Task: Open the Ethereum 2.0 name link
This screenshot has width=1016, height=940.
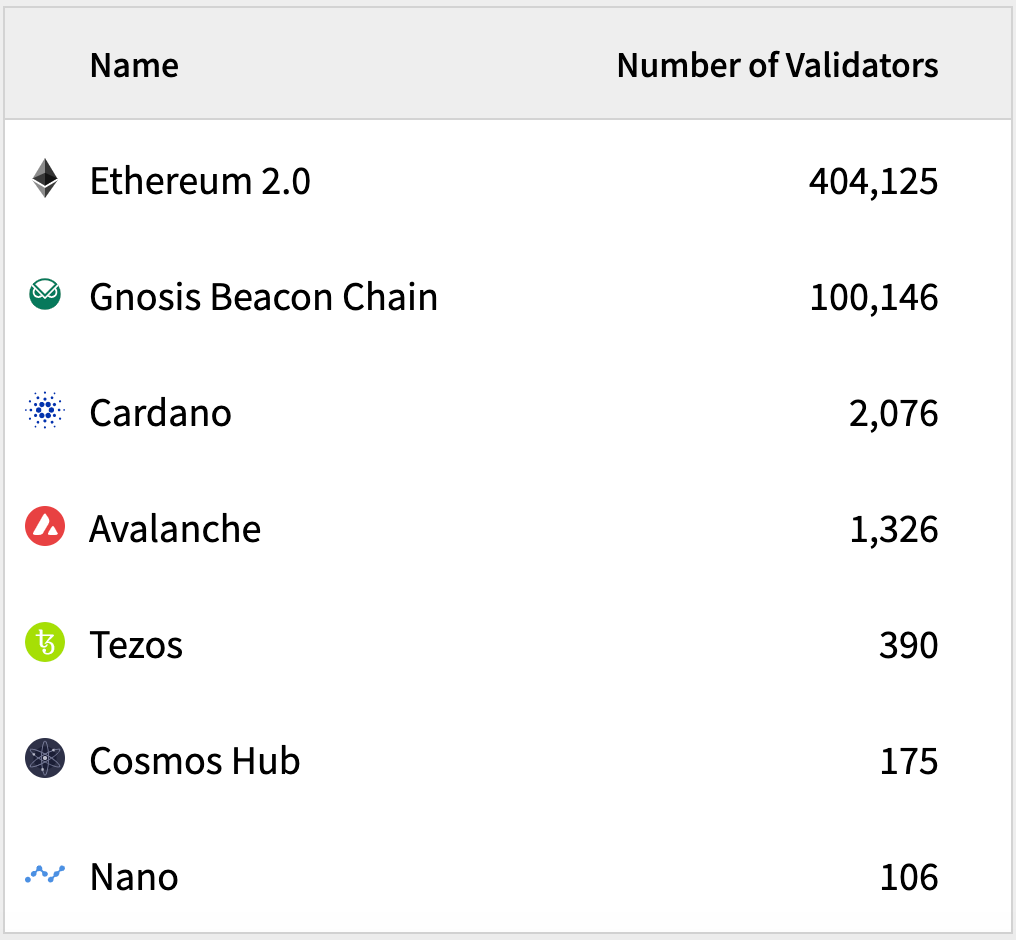Action: pyautogui.click(x=200, y=181)
